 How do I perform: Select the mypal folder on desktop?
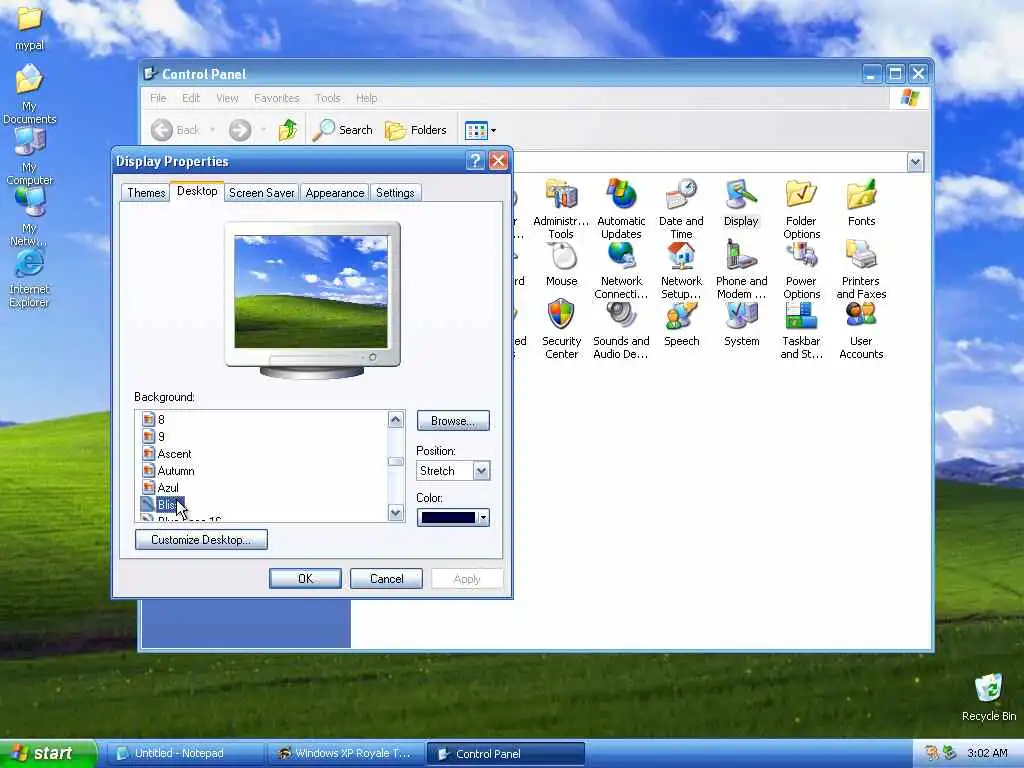(29, 27)
